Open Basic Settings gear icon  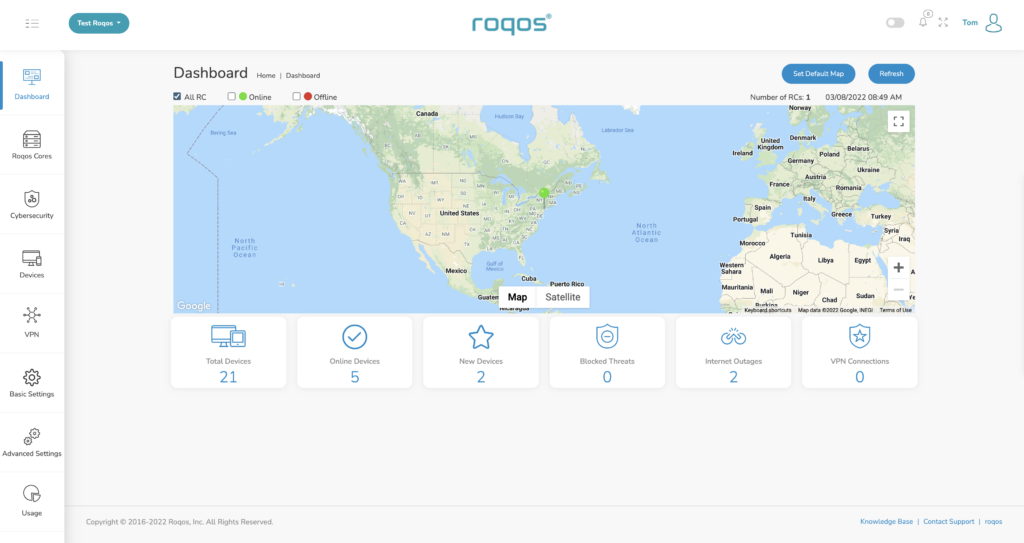coord(31,378)
